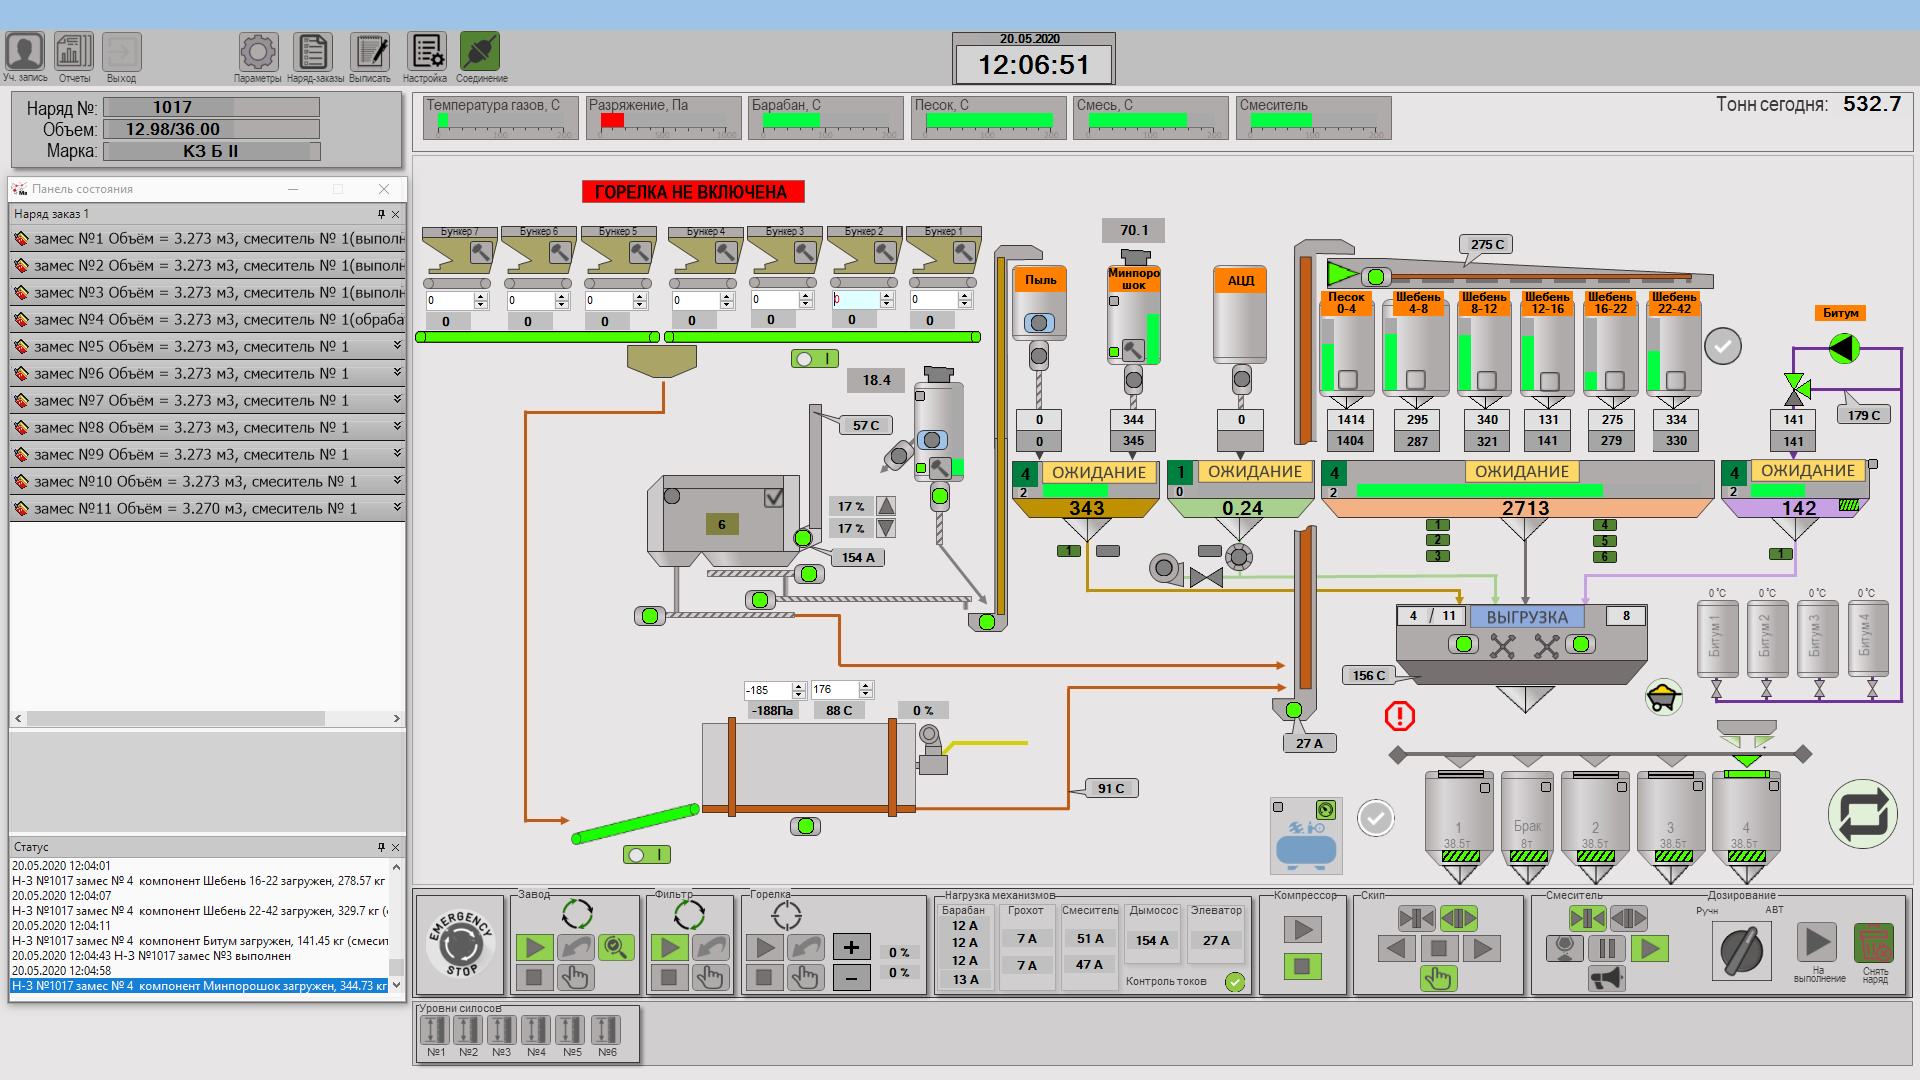Click the Соединение connection plug icon

click(480, 51)
